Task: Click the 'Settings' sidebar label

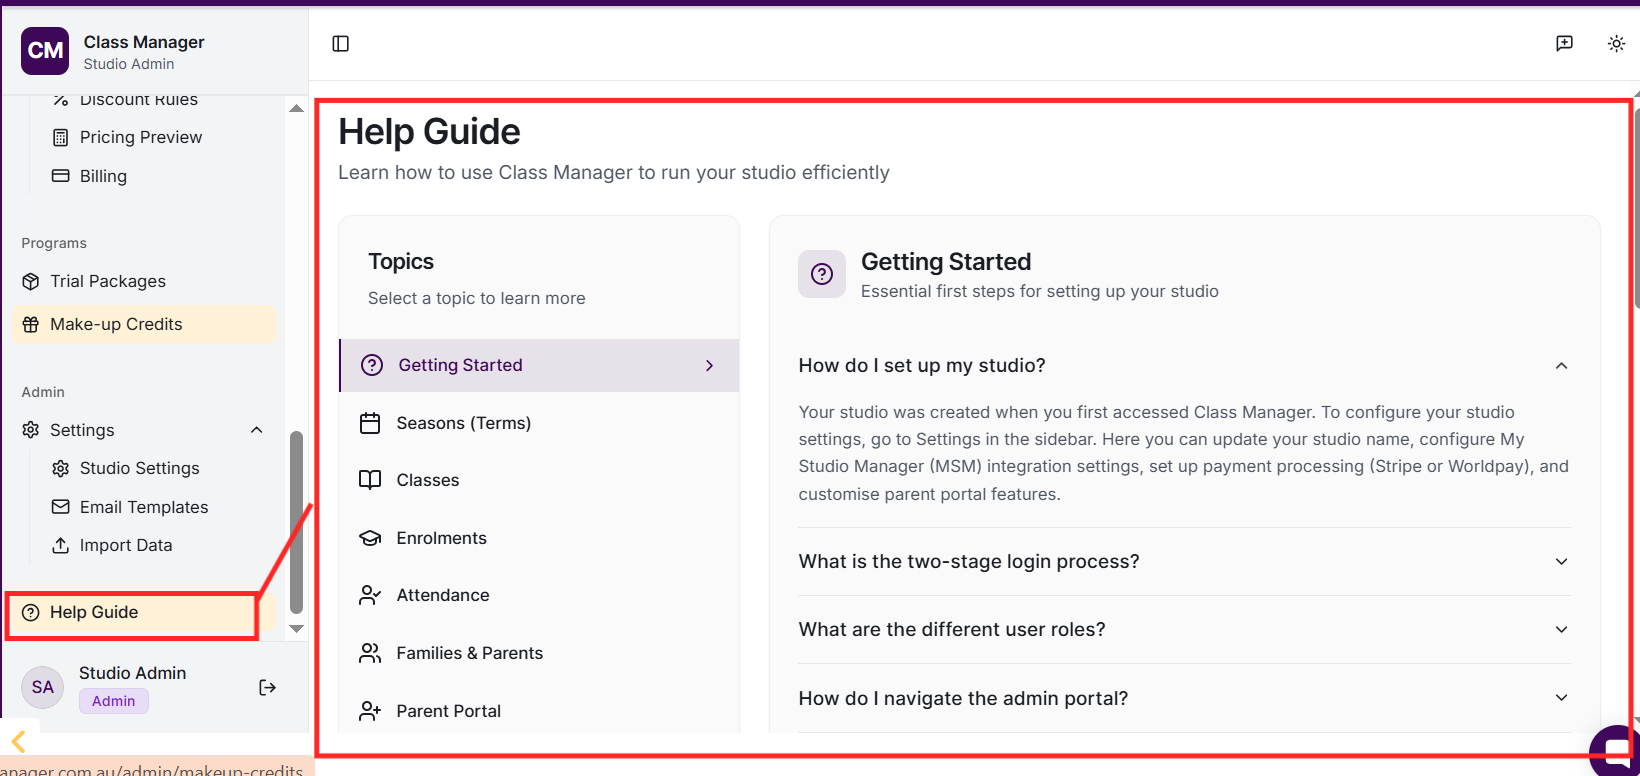Action: (82, 430)
